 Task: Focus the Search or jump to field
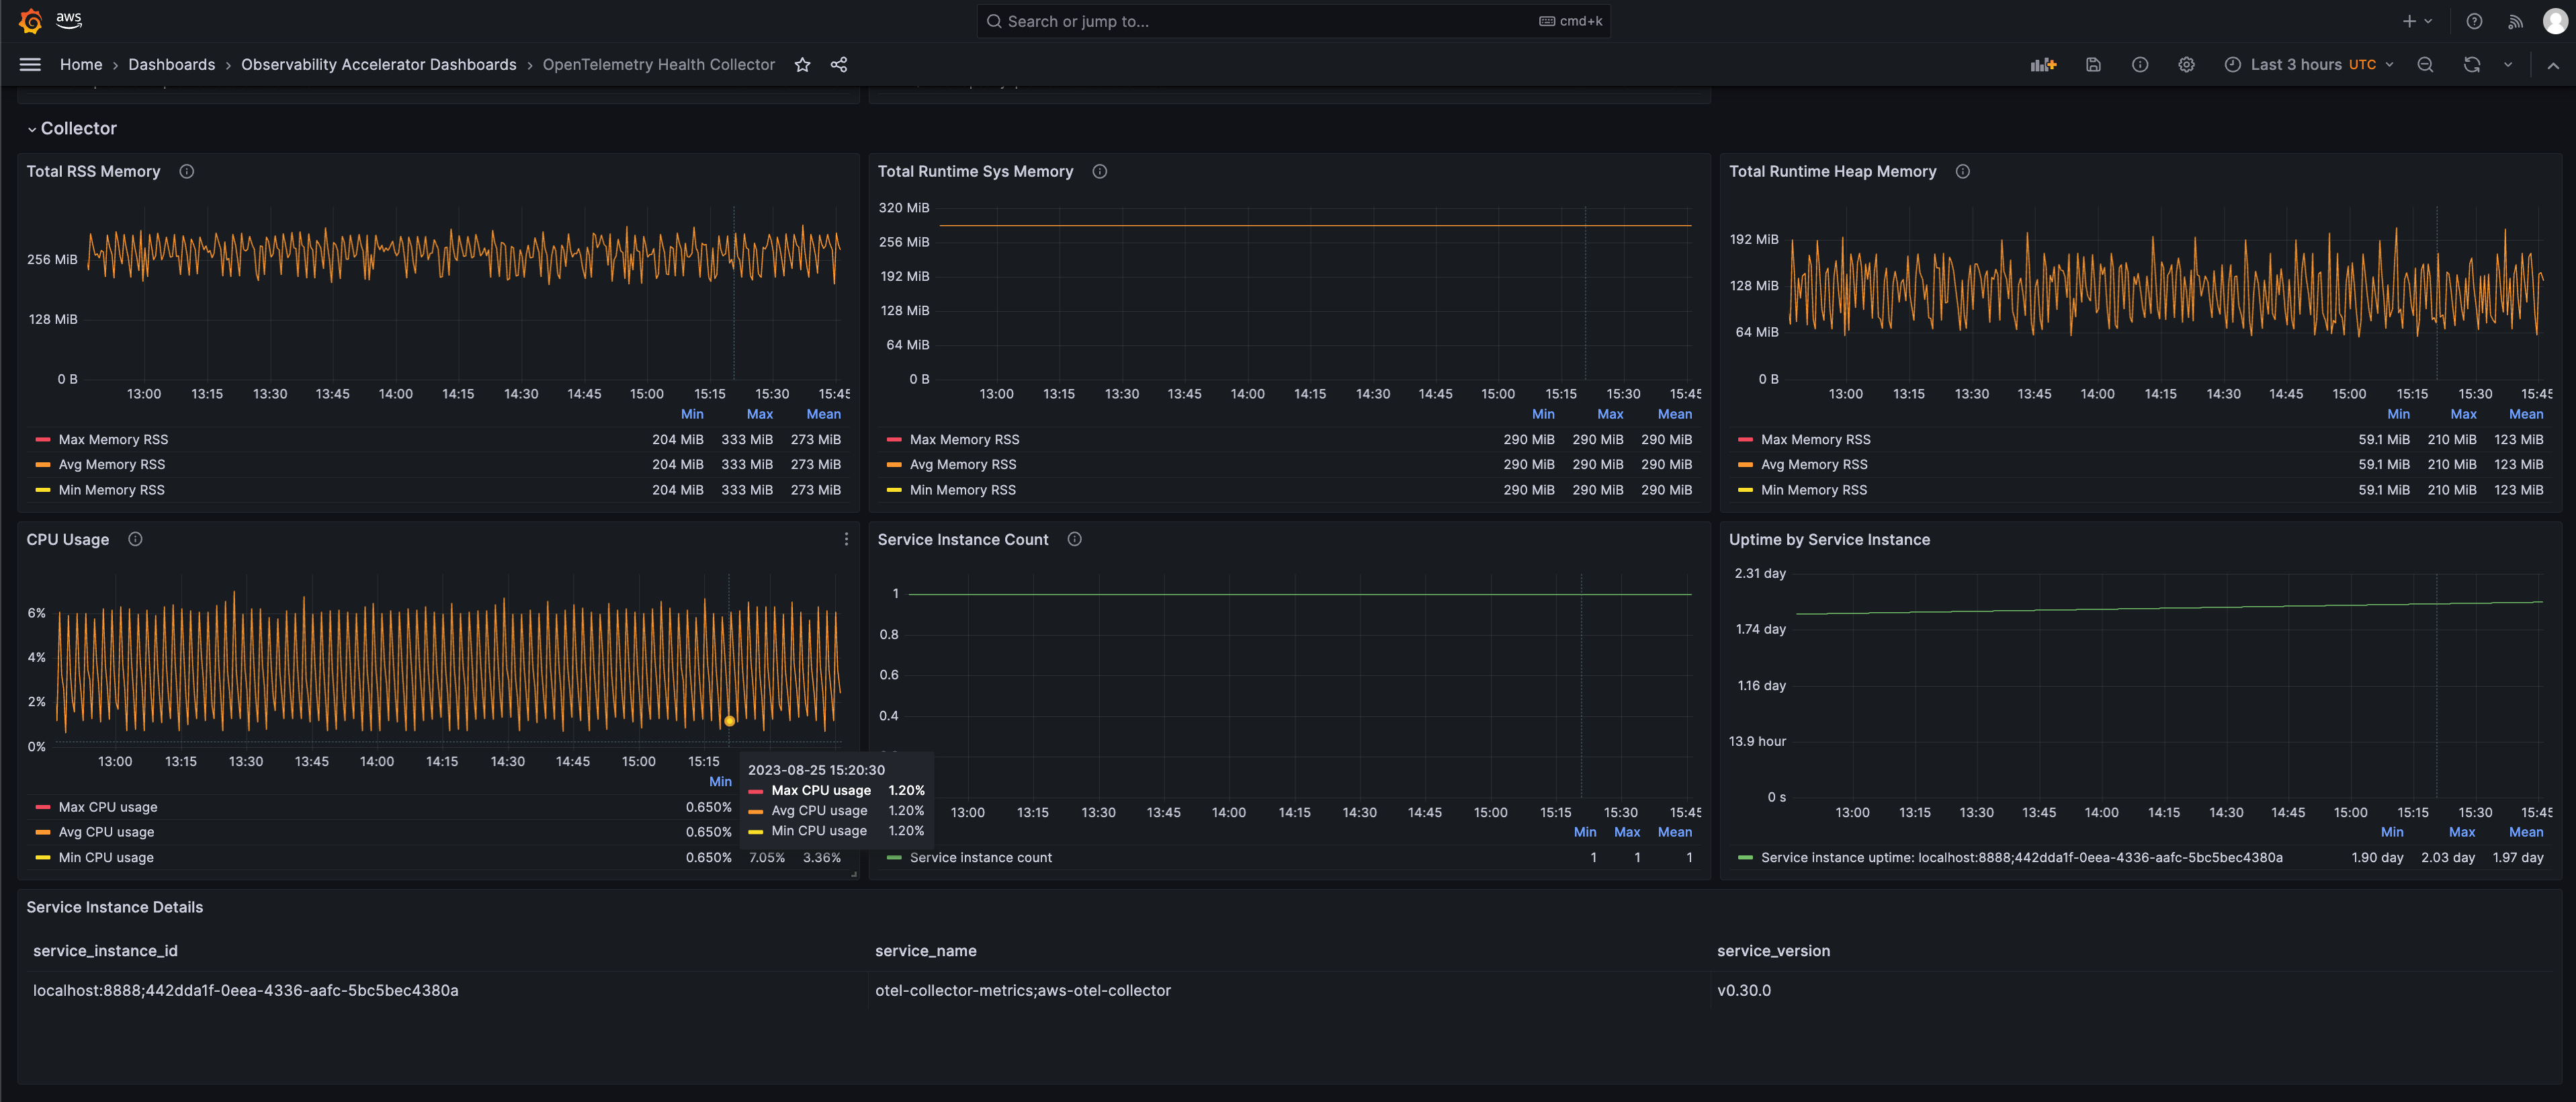point(1293,21)
